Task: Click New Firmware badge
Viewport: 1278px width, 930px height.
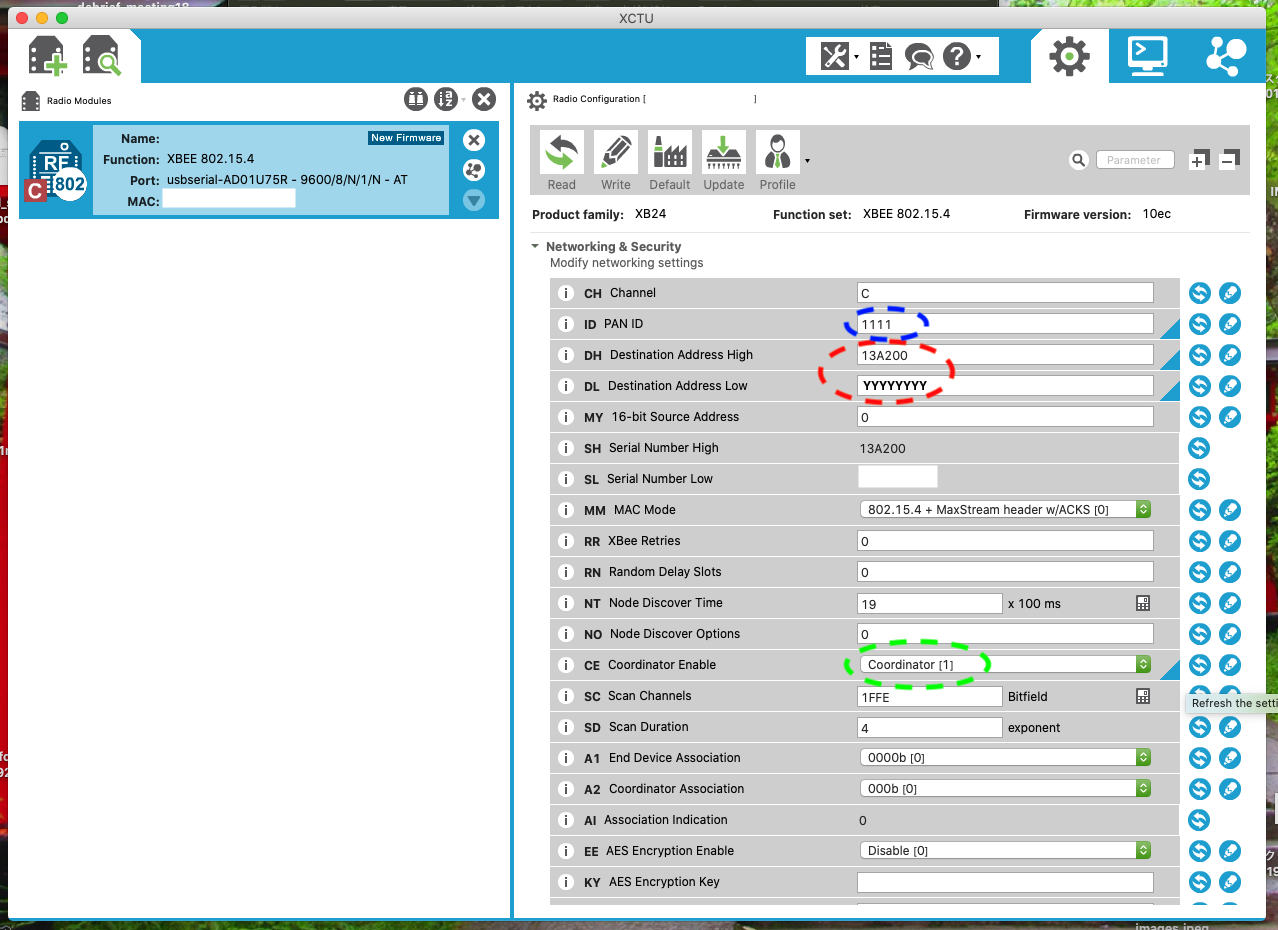Action: [x=406, y=138]
